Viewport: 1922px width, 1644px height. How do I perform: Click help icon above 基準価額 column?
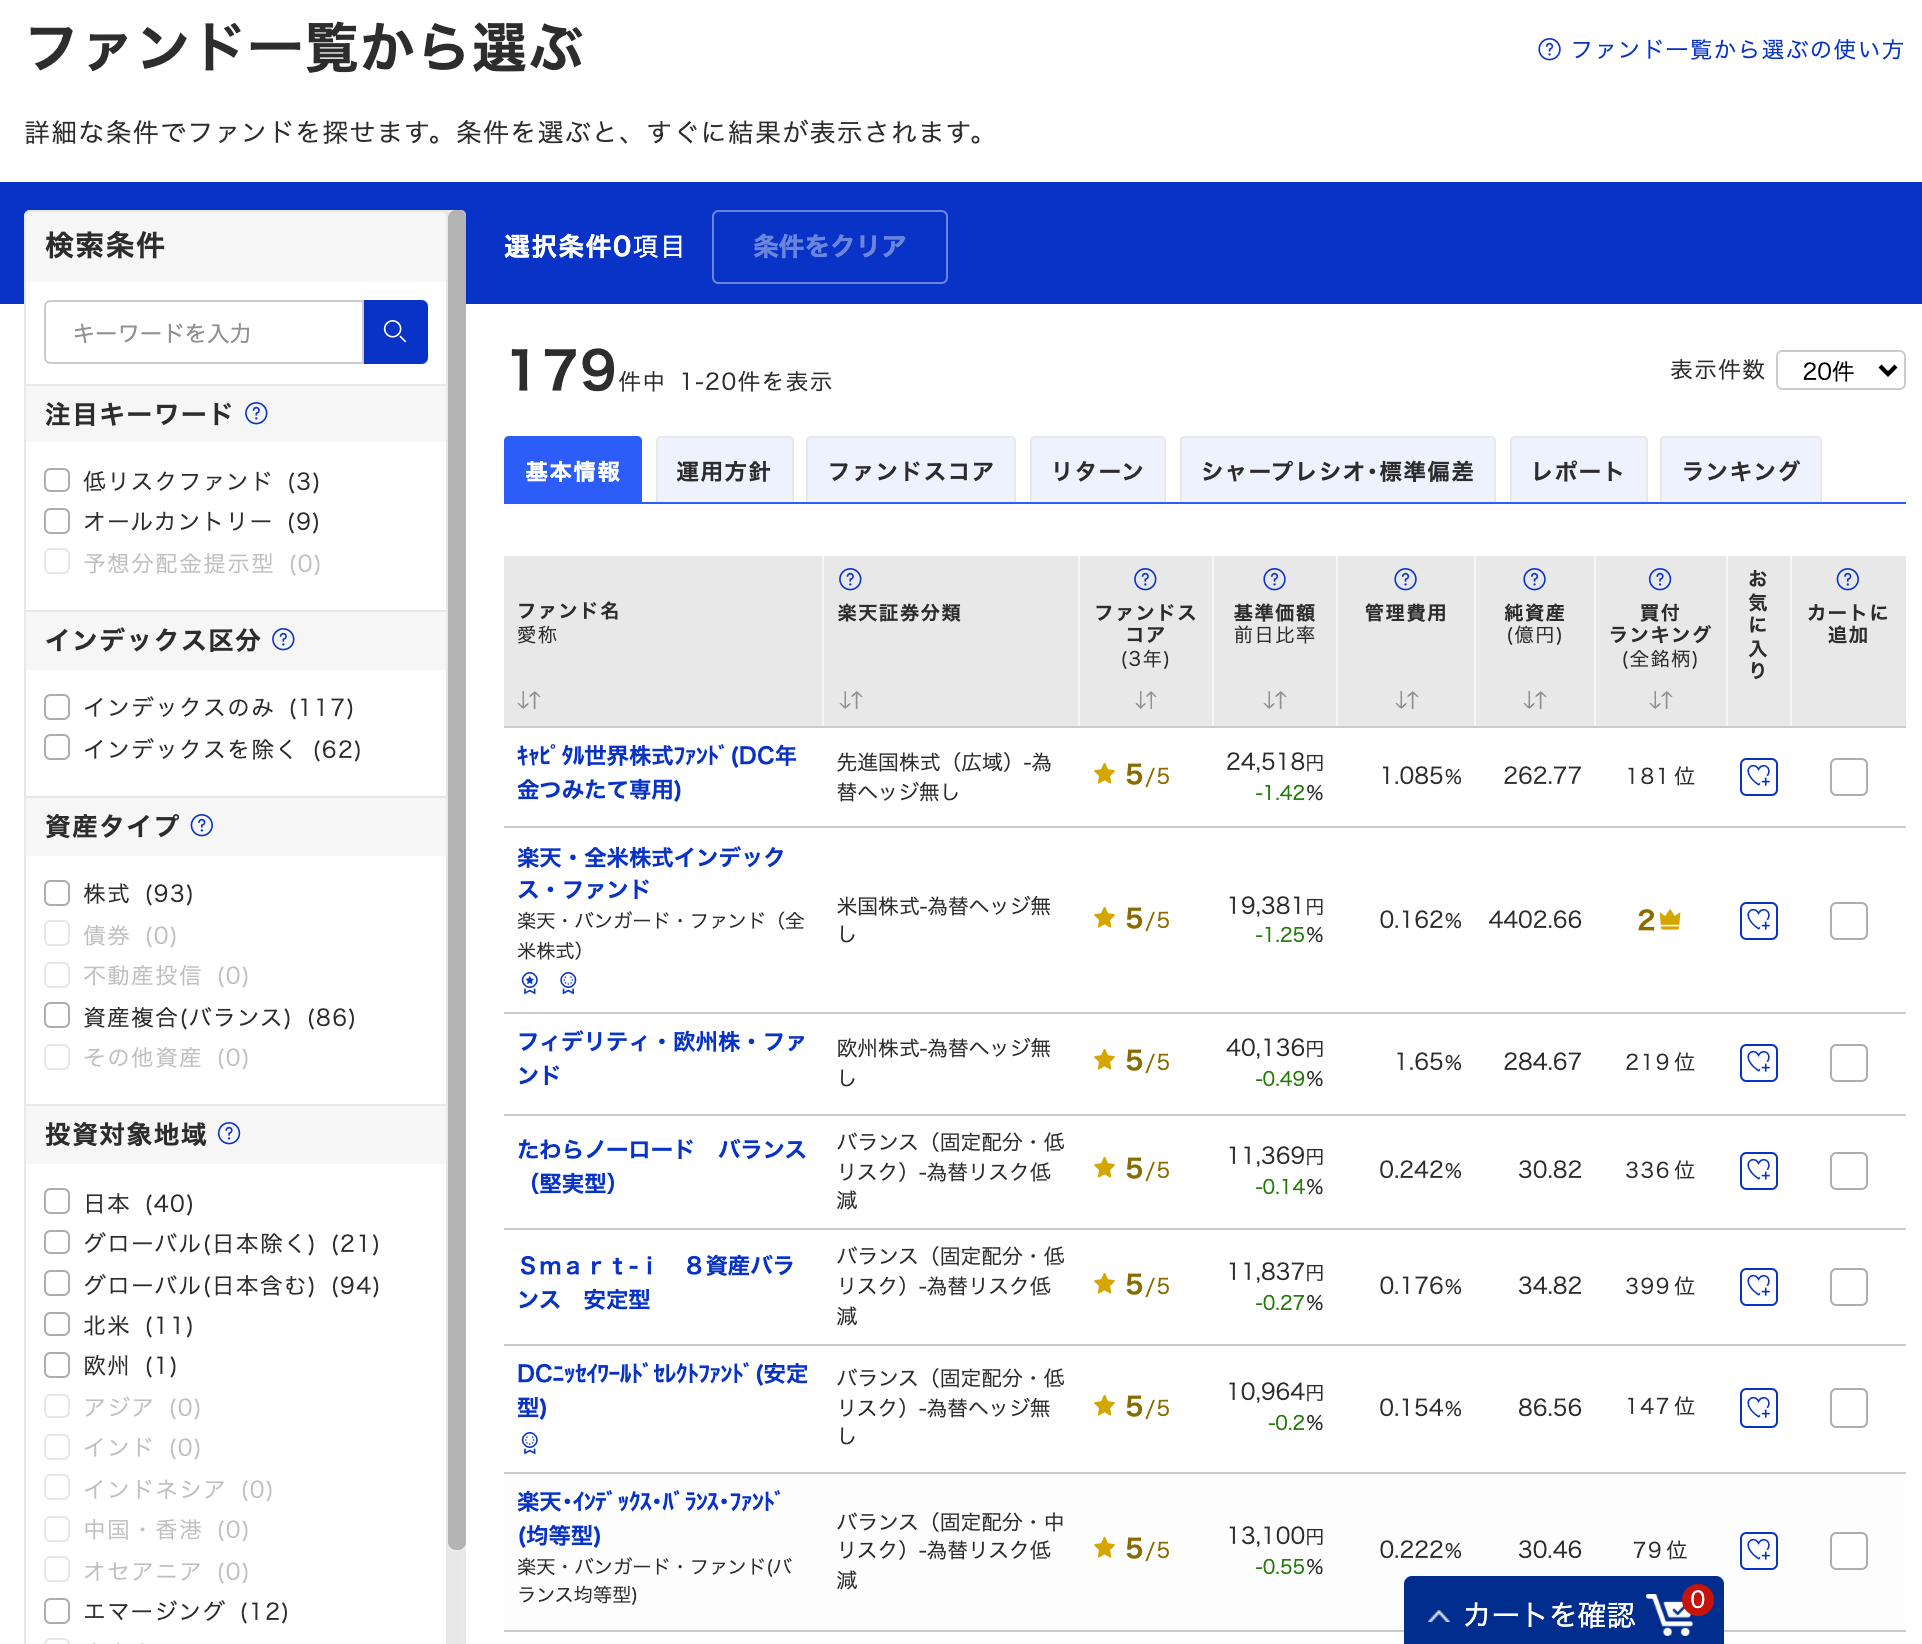point(1274,579)
